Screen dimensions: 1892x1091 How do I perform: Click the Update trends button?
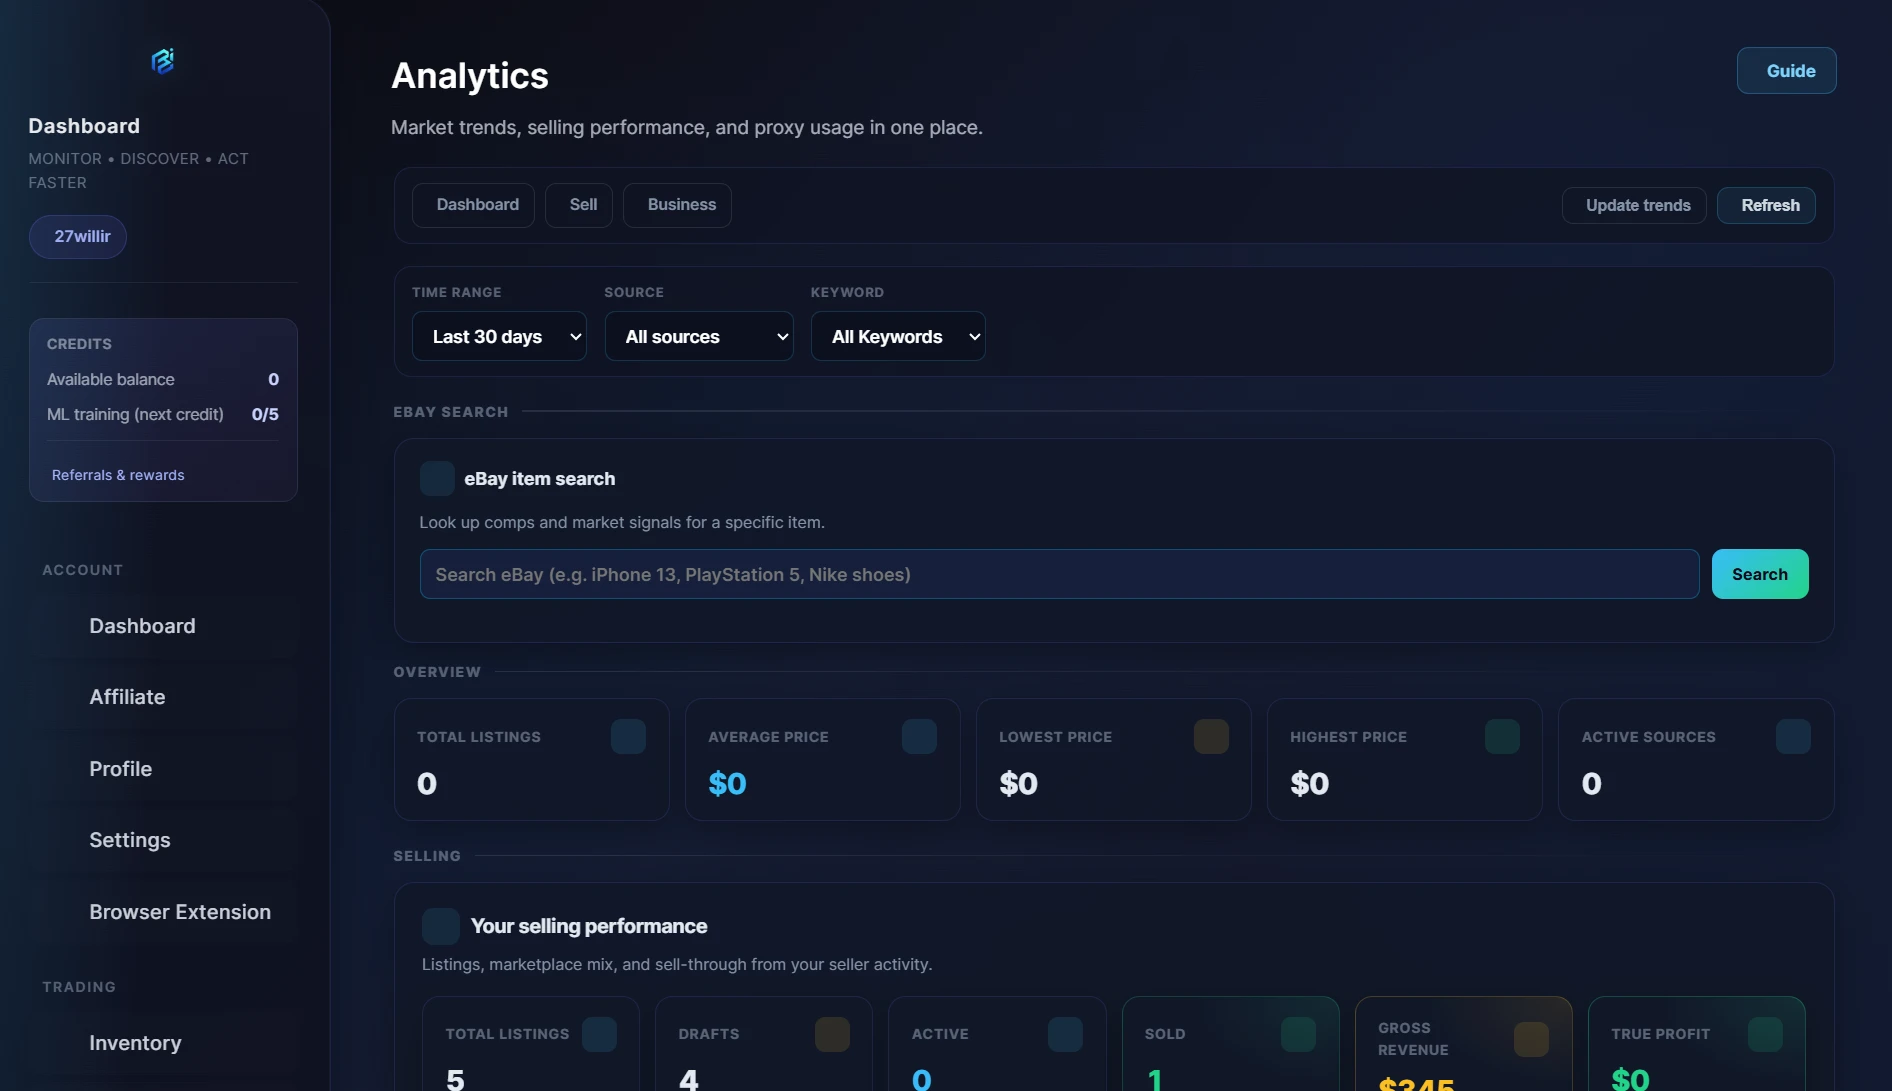pos(1634,206)
